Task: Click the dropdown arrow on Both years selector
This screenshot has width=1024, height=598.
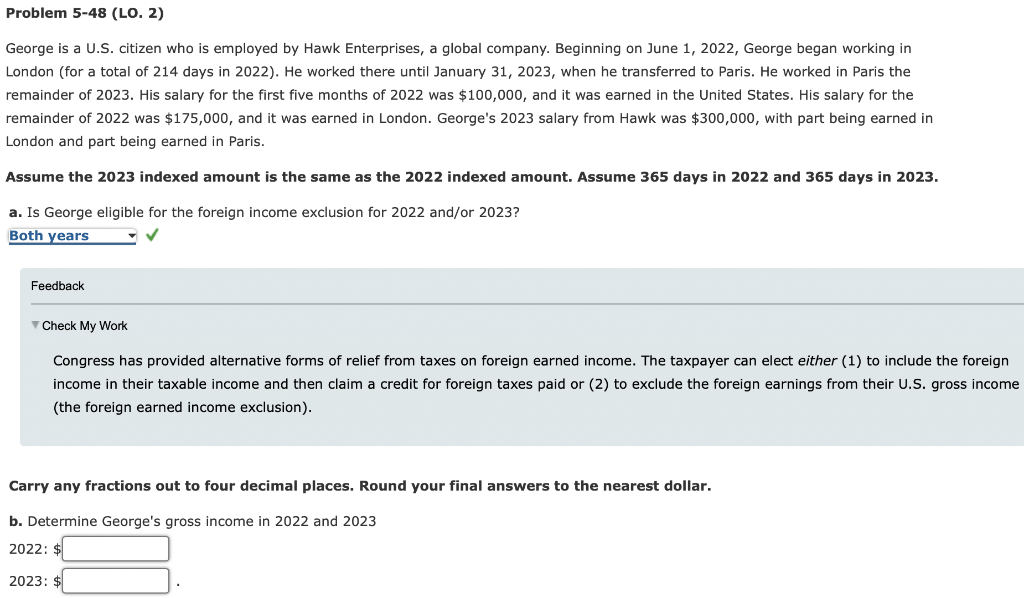Action: pyautogui.click(x=131, y=235)
